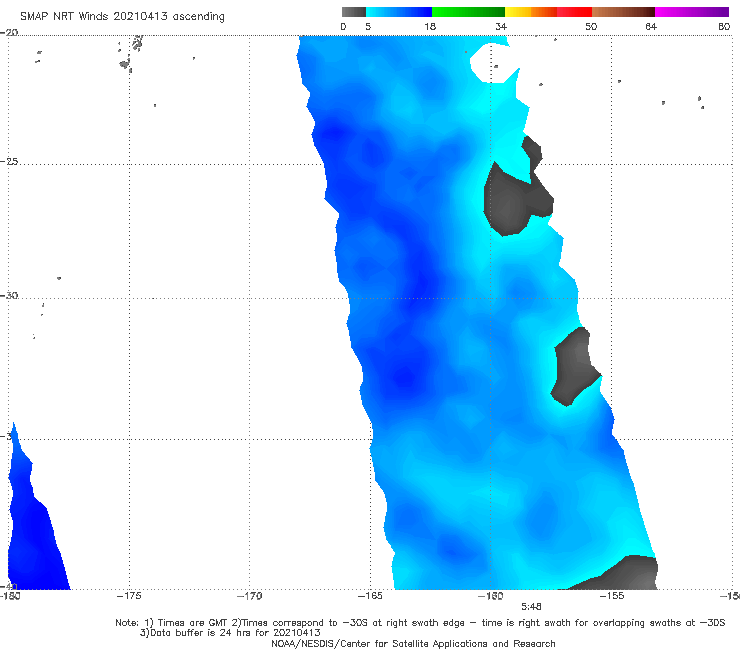Click the longitude label "-160"

tap(491, 596)
